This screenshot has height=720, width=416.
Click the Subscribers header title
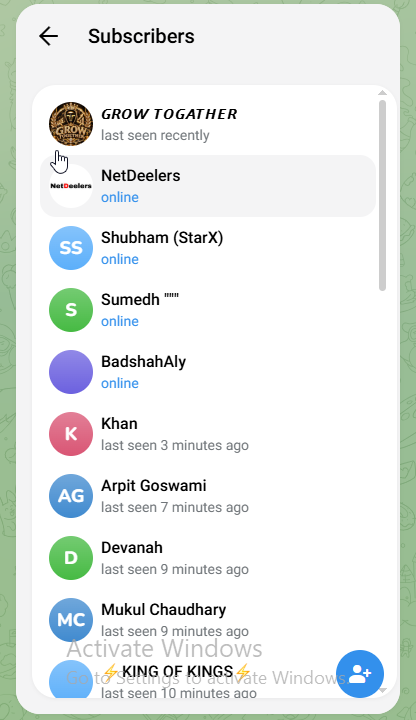point(141,36)
